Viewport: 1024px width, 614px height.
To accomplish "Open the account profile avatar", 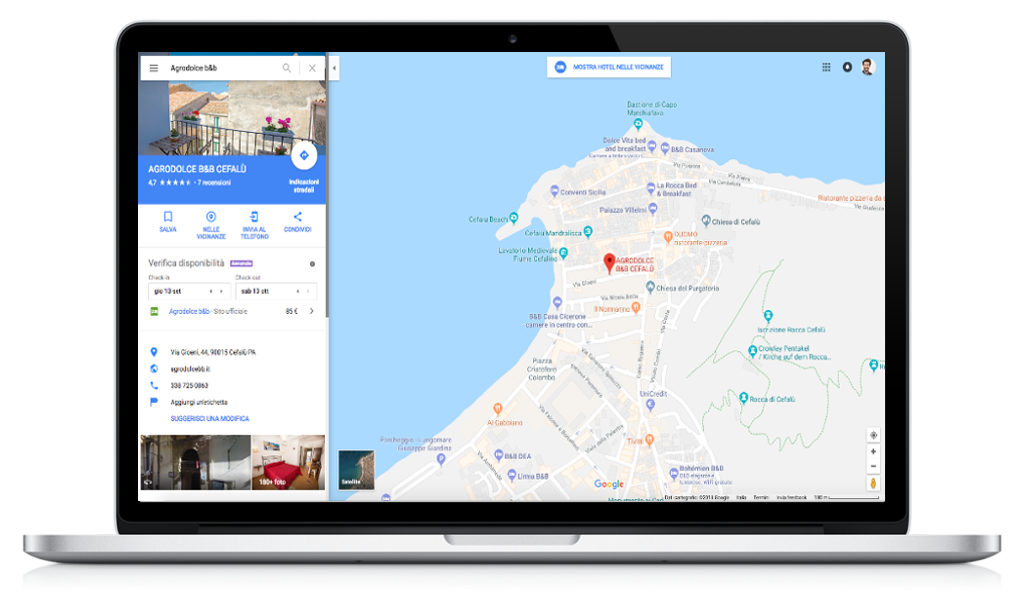I will coord(867,67).
